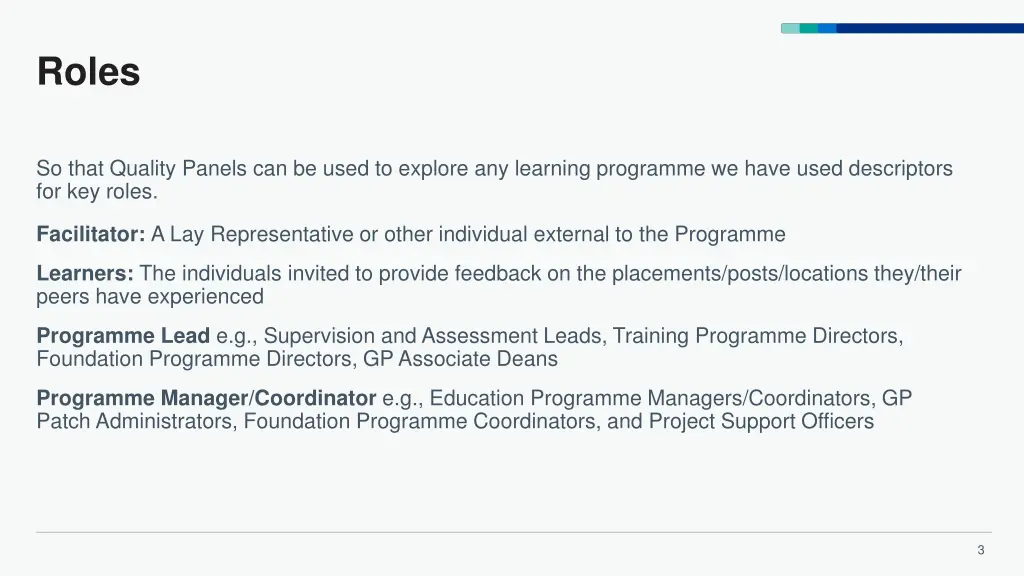Click the horizontal footer divider line
The image size is (1024, 576).
[x=514, y=532]
